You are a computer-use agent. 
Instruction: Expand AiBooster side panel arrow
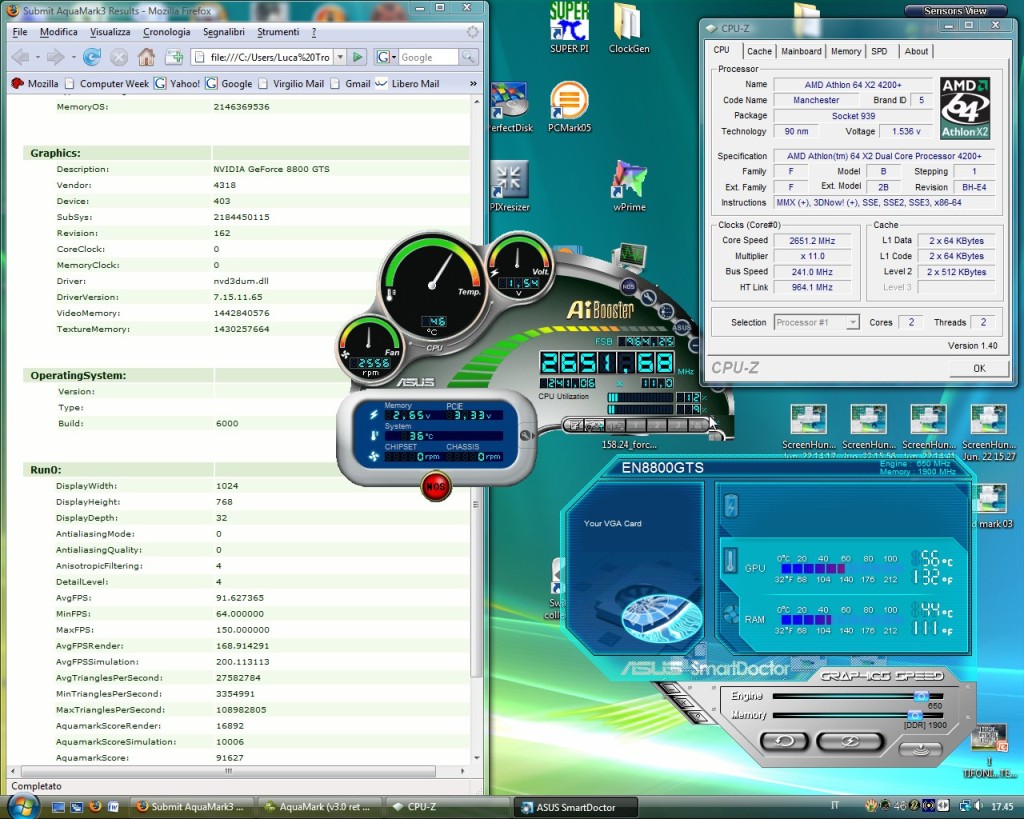[526, 435]
